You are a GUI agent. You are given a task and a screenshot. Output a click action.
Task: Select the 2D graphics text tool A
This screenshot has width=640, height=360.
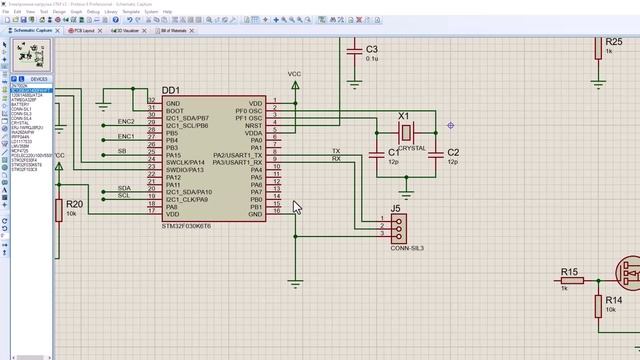tap(4, 190)
